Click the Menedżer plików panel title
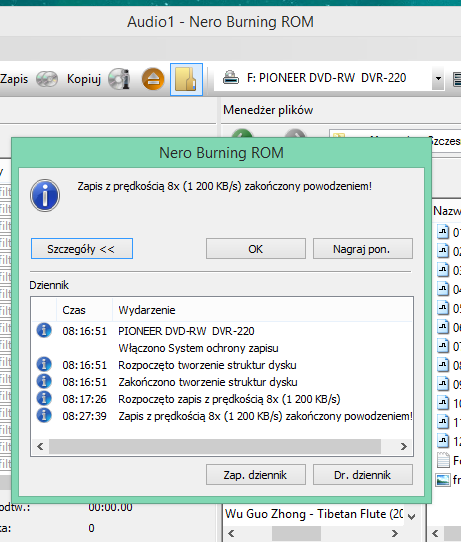461x542 pixels. (268, 110)
